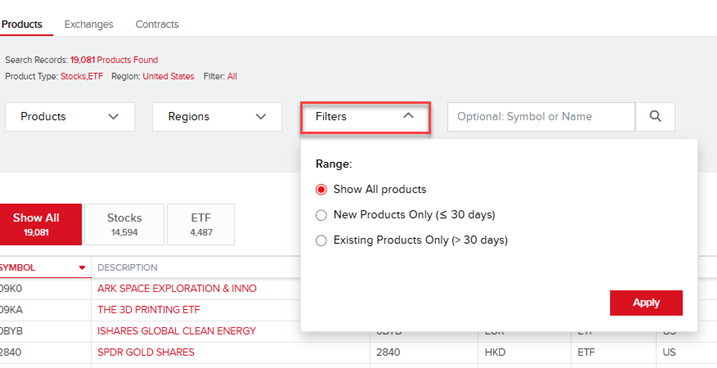Apply the selected filter range
The width and height of the screenshot is (717, 368).
pos(646,303)
